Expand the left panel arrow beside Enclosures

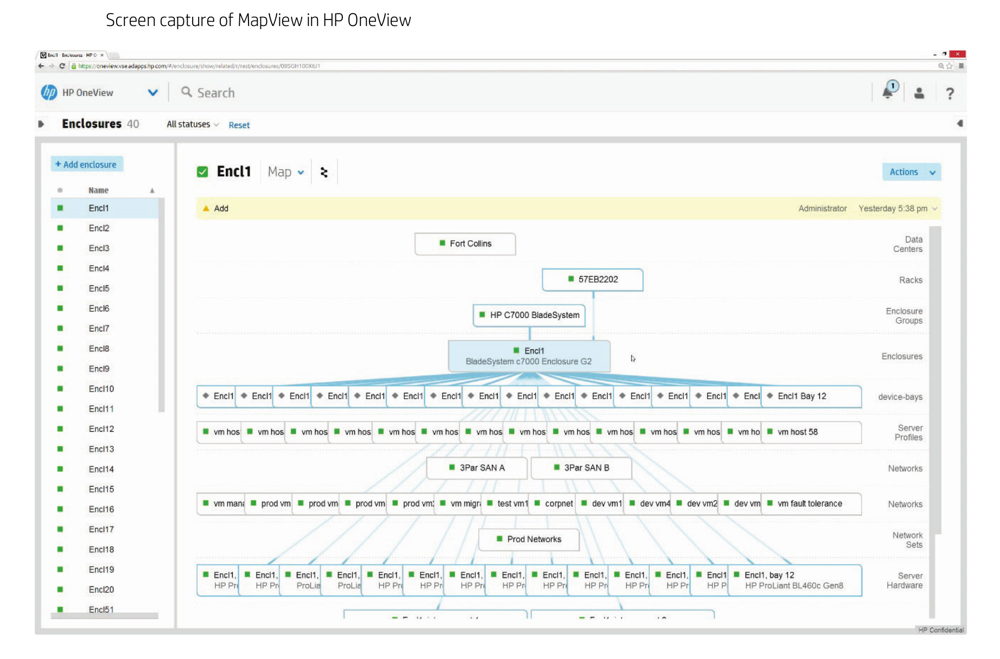[41, 125]
